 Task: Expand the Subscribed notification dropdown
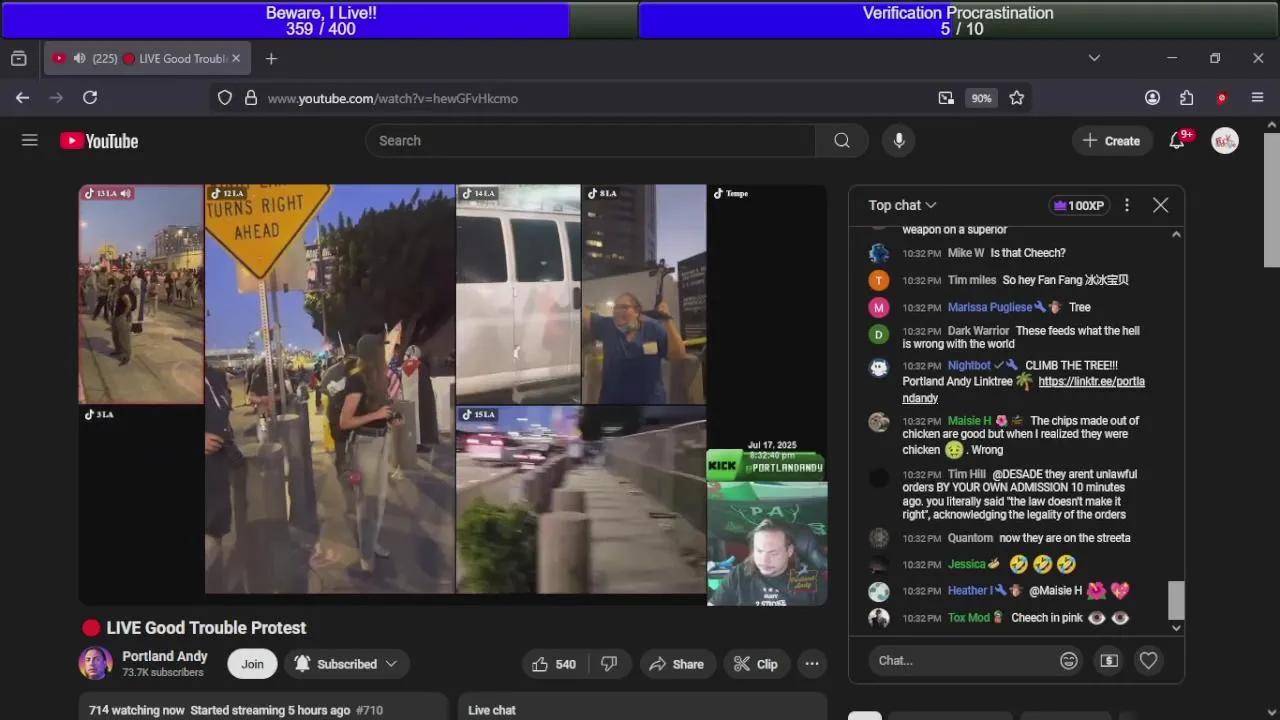coord(346,664)
